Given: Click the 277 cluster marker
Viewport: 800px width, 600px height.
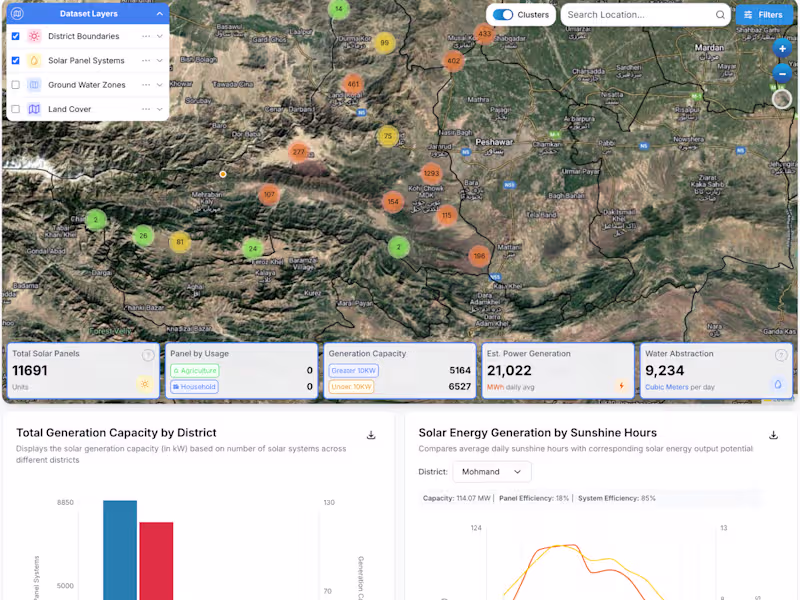Looking at the screenshot, I should (298, 152).
